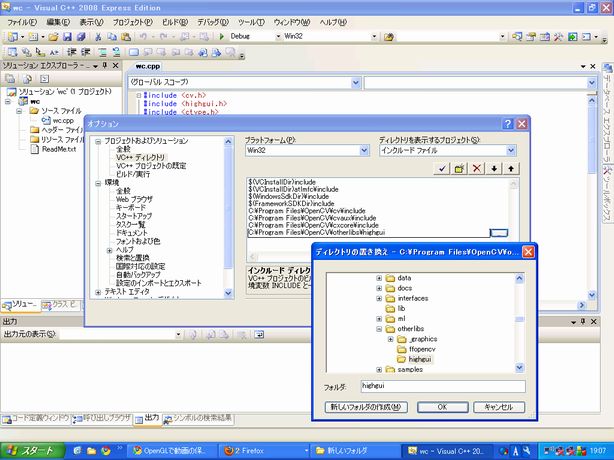Open the Tools menu
The image size is (614, 460).
point(251,22)
